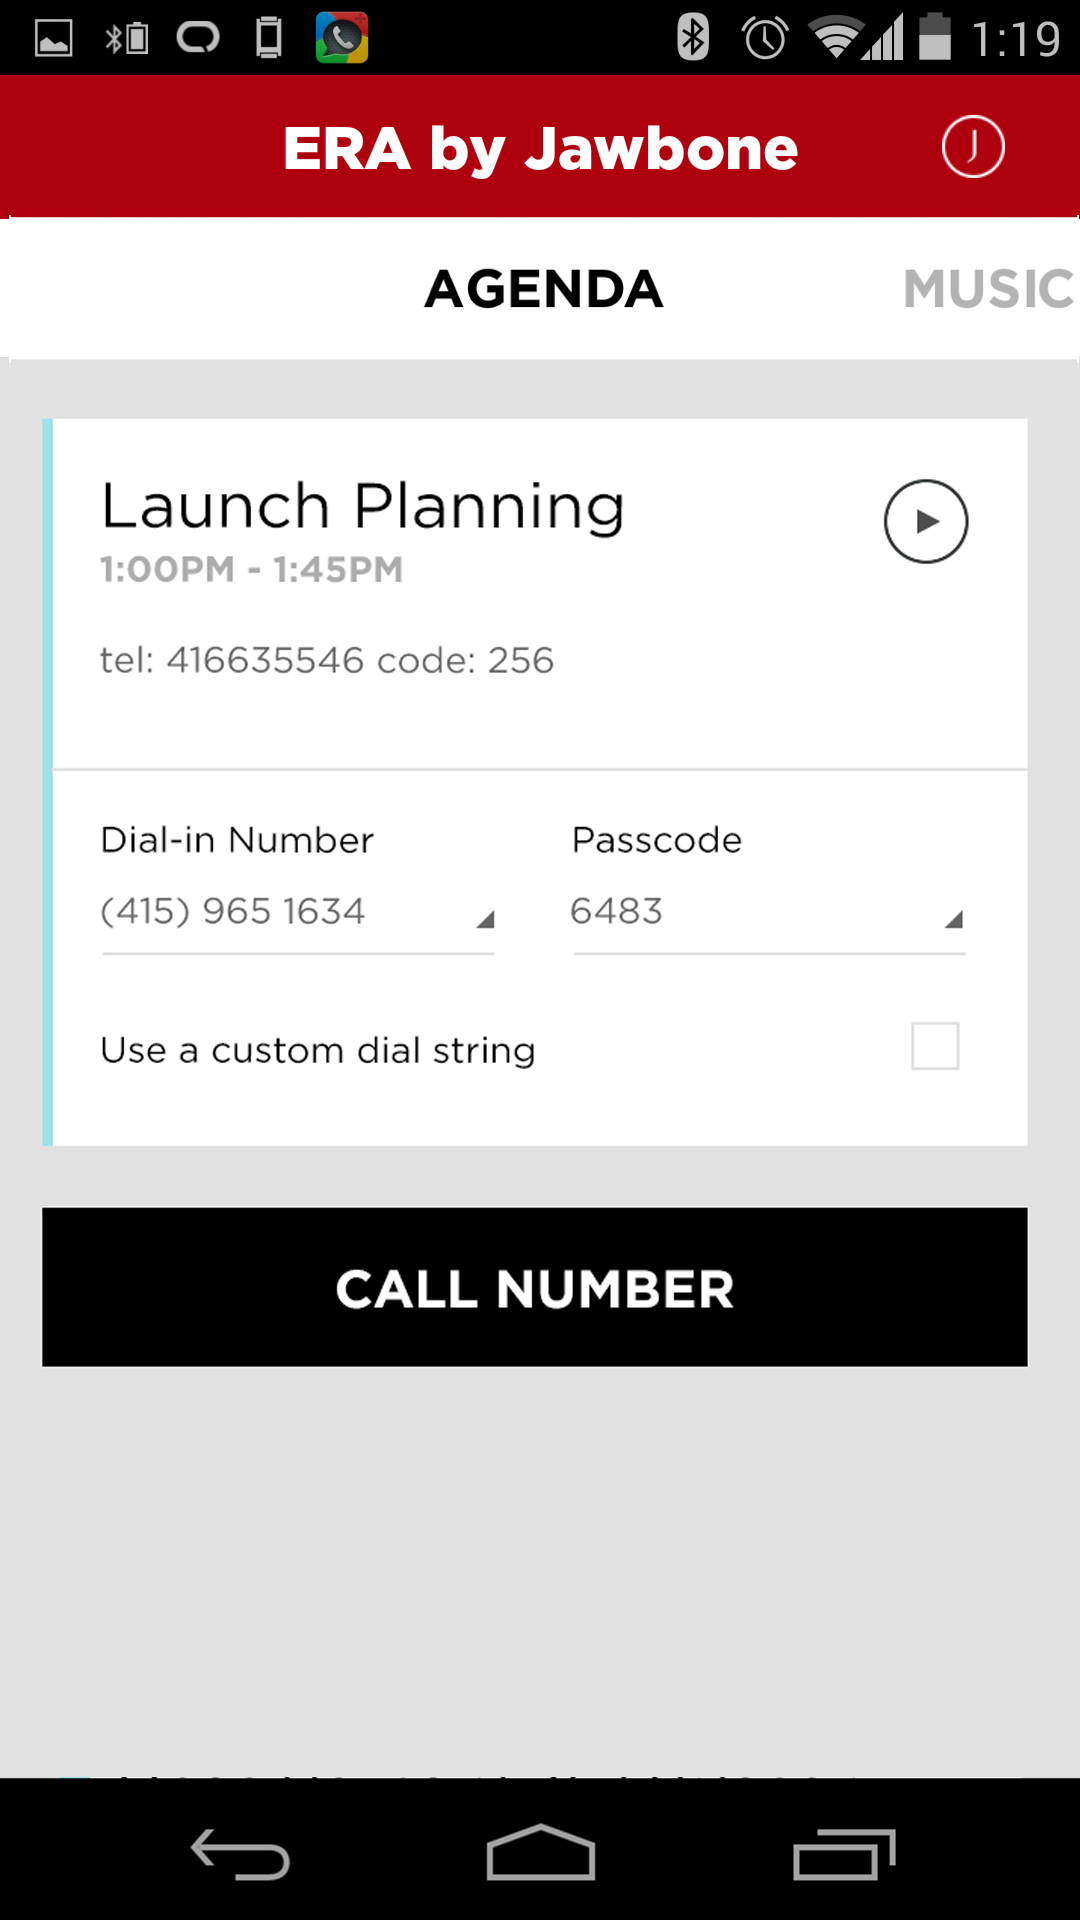Screen dimensions: 1080x1920
Task: Tap the CALL NUMBER button
Action: coord(535,1287)
